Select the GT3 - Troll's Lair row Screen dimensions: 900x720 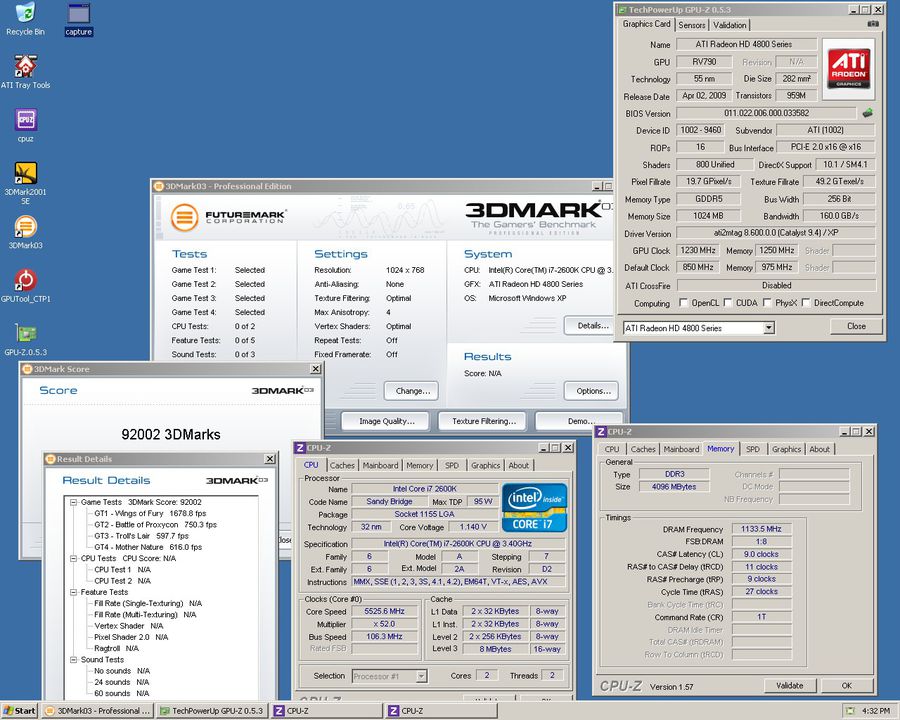click(x=141, y=536)
